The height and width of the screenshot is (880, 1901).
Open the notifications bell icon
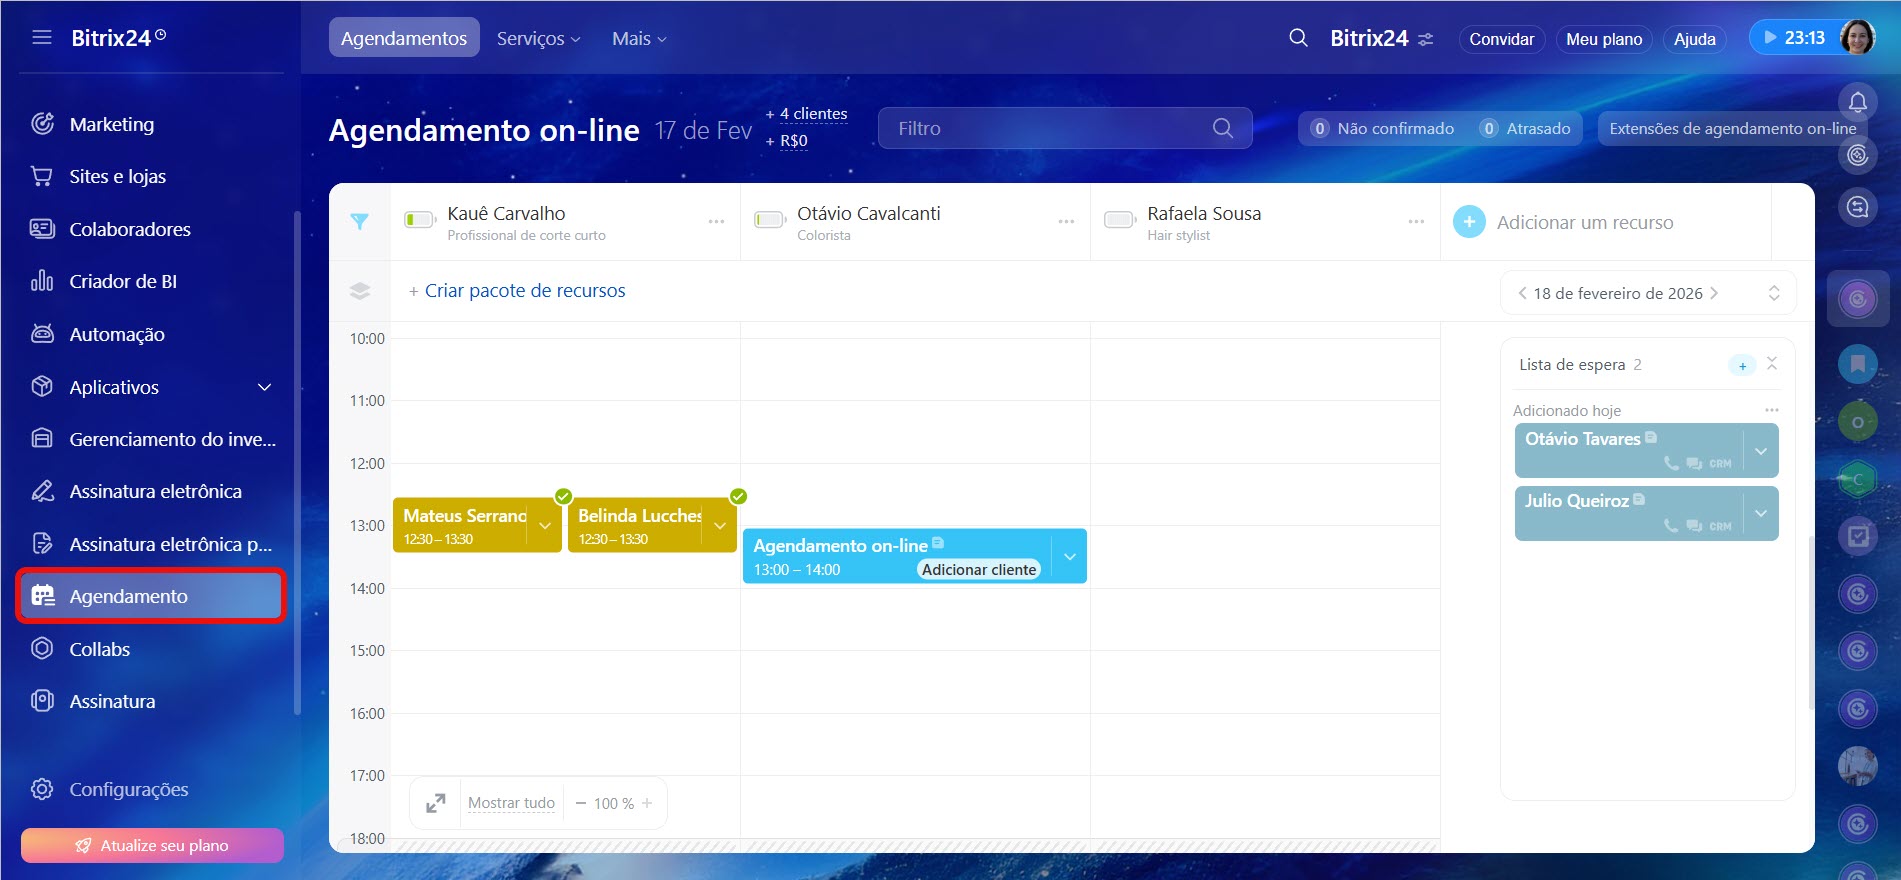[1857, 102]
